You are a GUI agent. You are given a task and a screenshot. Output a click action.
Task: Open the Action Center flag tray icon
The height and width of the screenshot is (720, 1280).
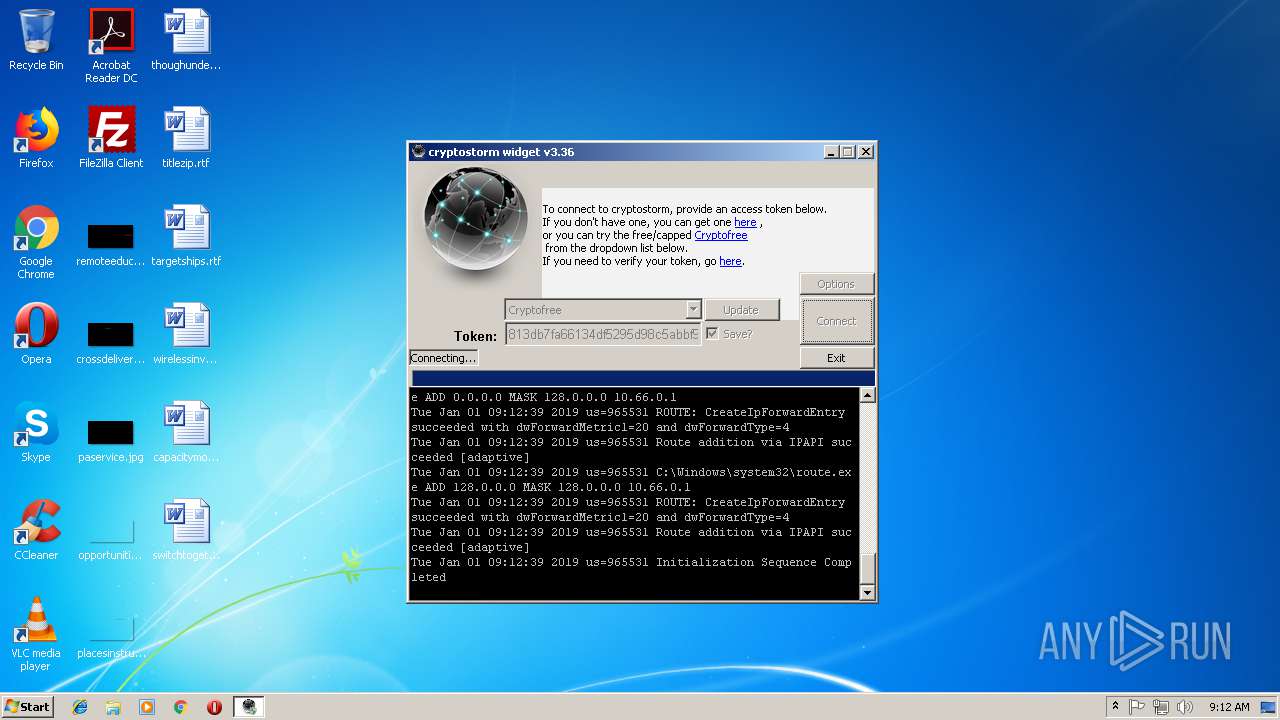(x=1137, y=707)
